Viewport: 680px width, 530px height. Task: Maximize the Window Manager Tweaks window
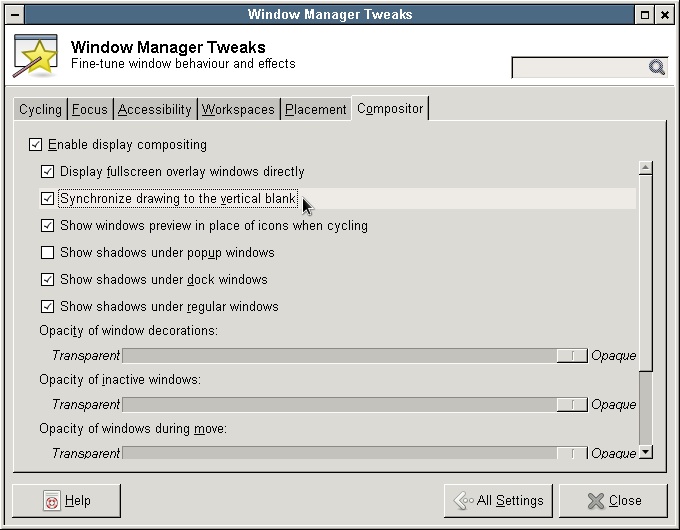(646, 14)
